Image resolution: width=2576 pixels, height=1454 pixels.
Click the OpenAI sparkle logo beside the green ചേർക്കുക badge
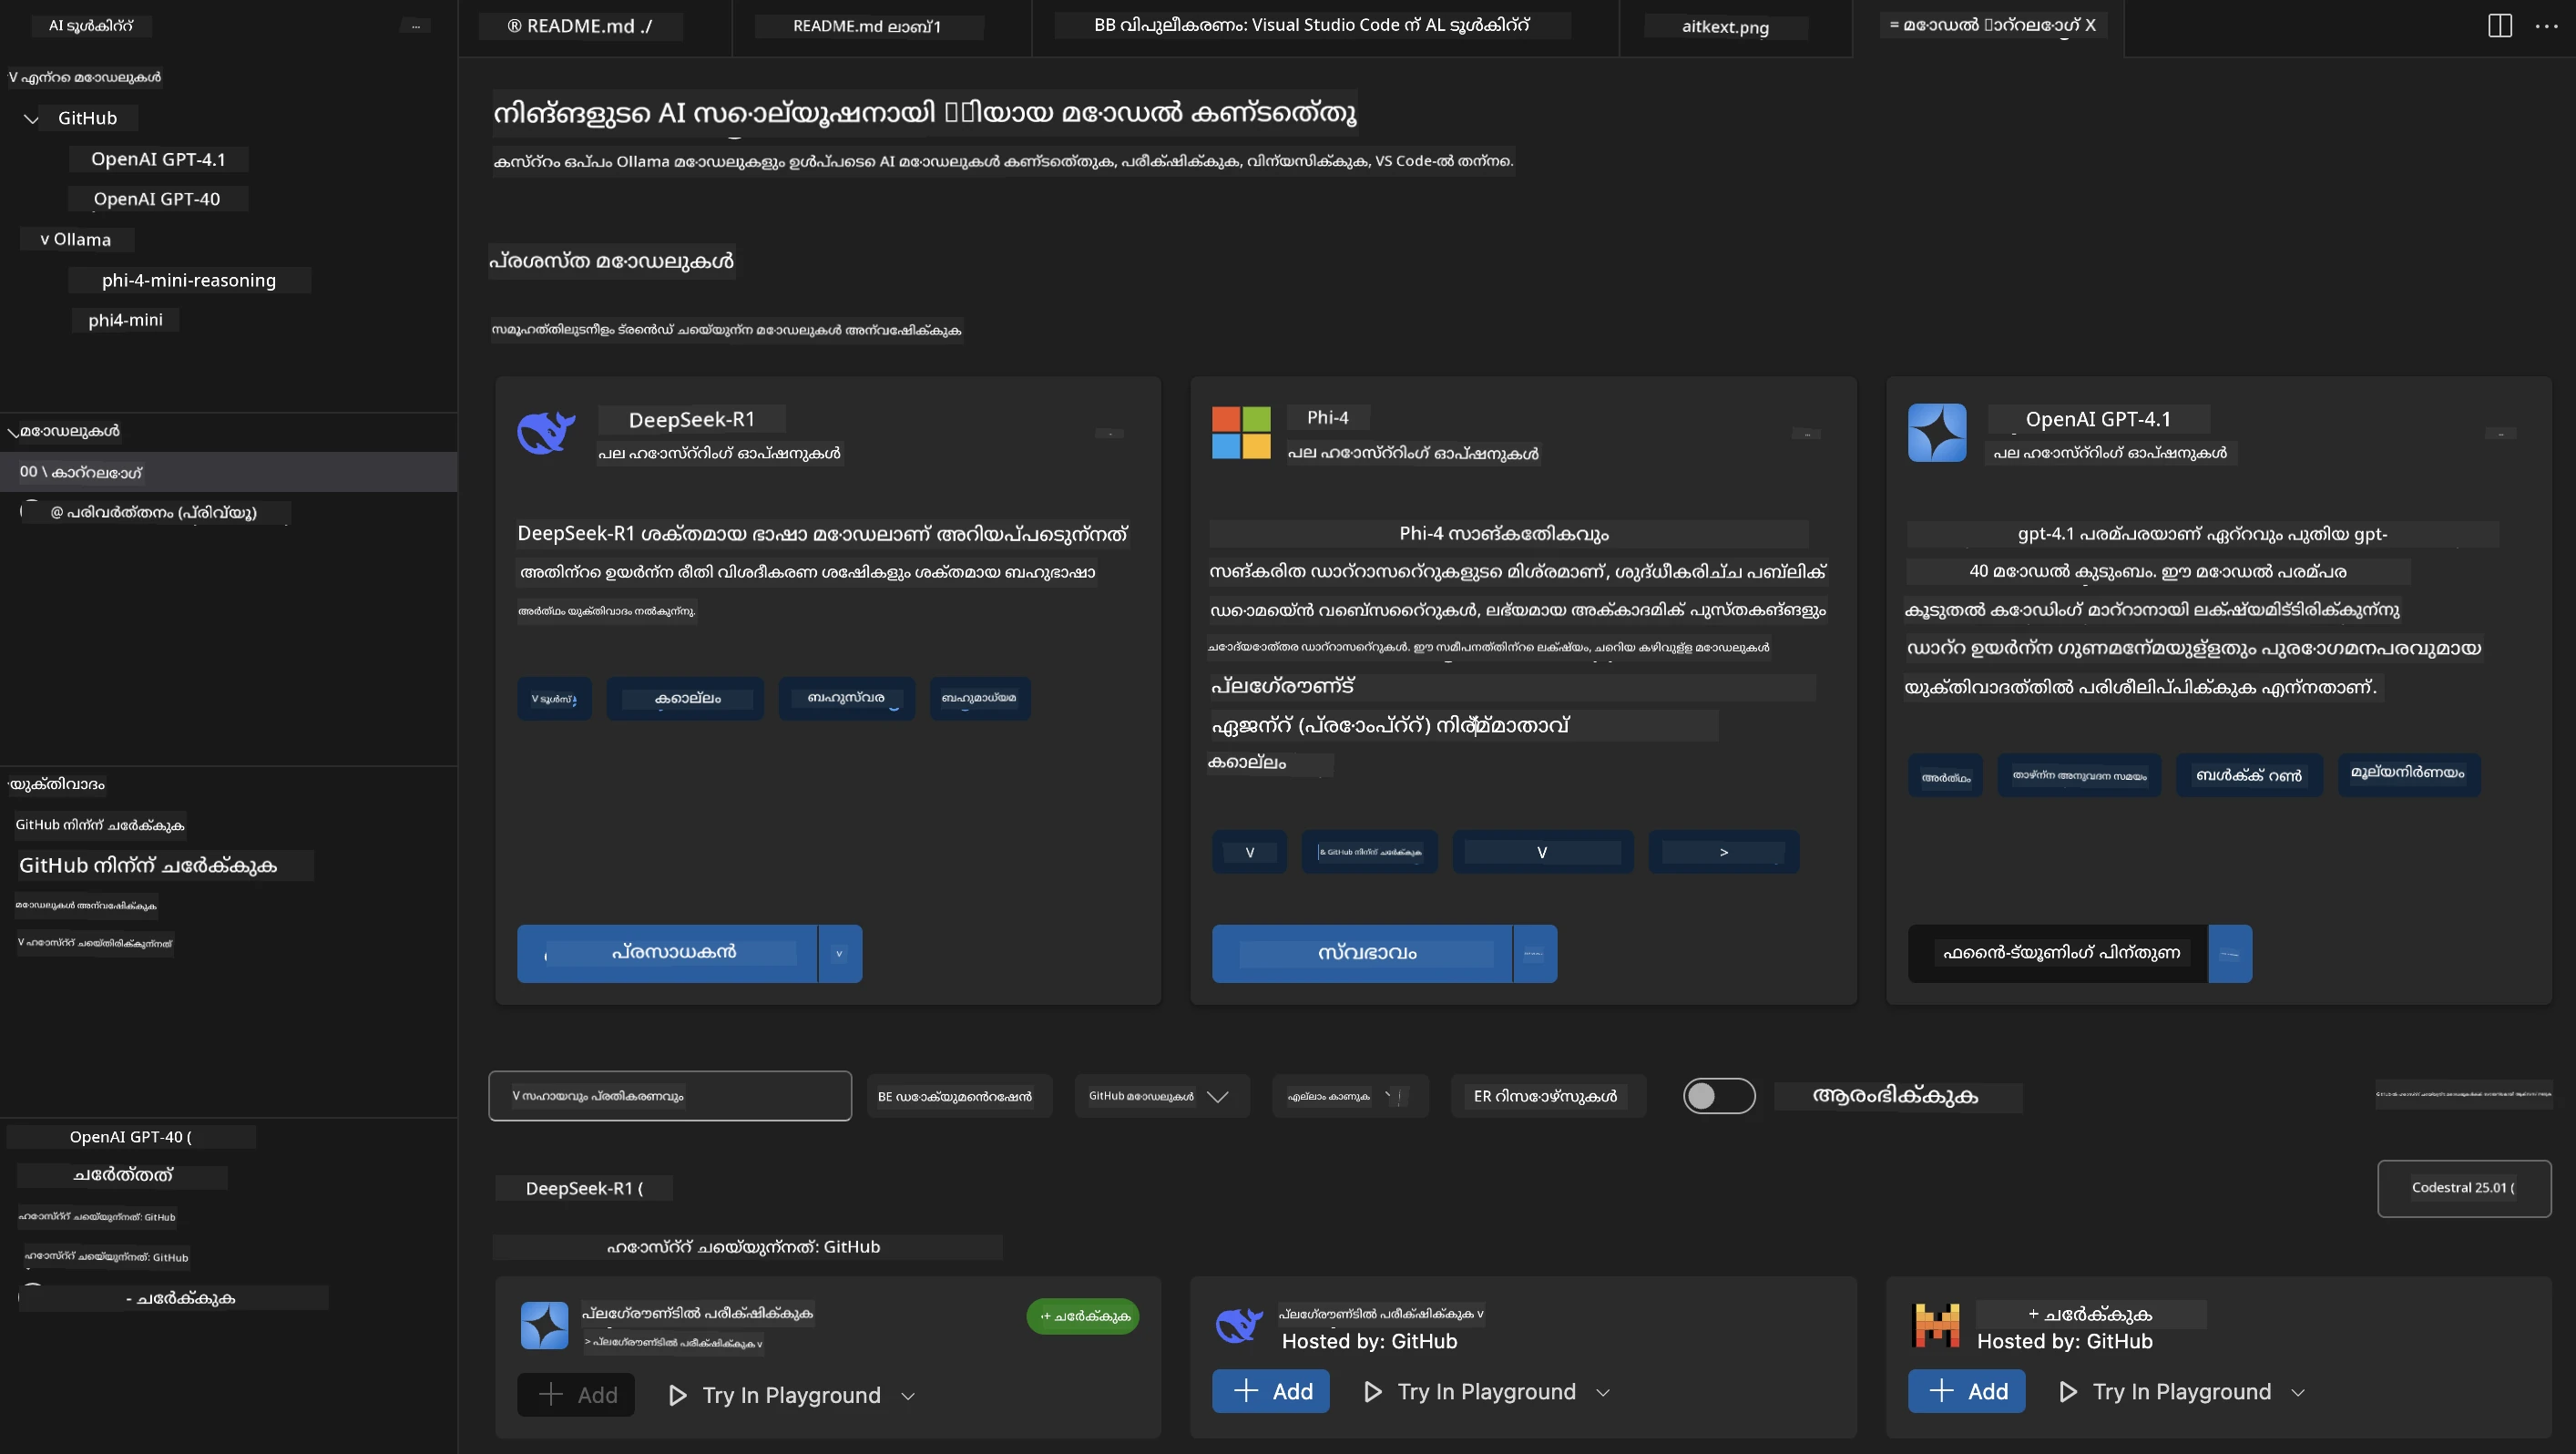pos(544,1325)
